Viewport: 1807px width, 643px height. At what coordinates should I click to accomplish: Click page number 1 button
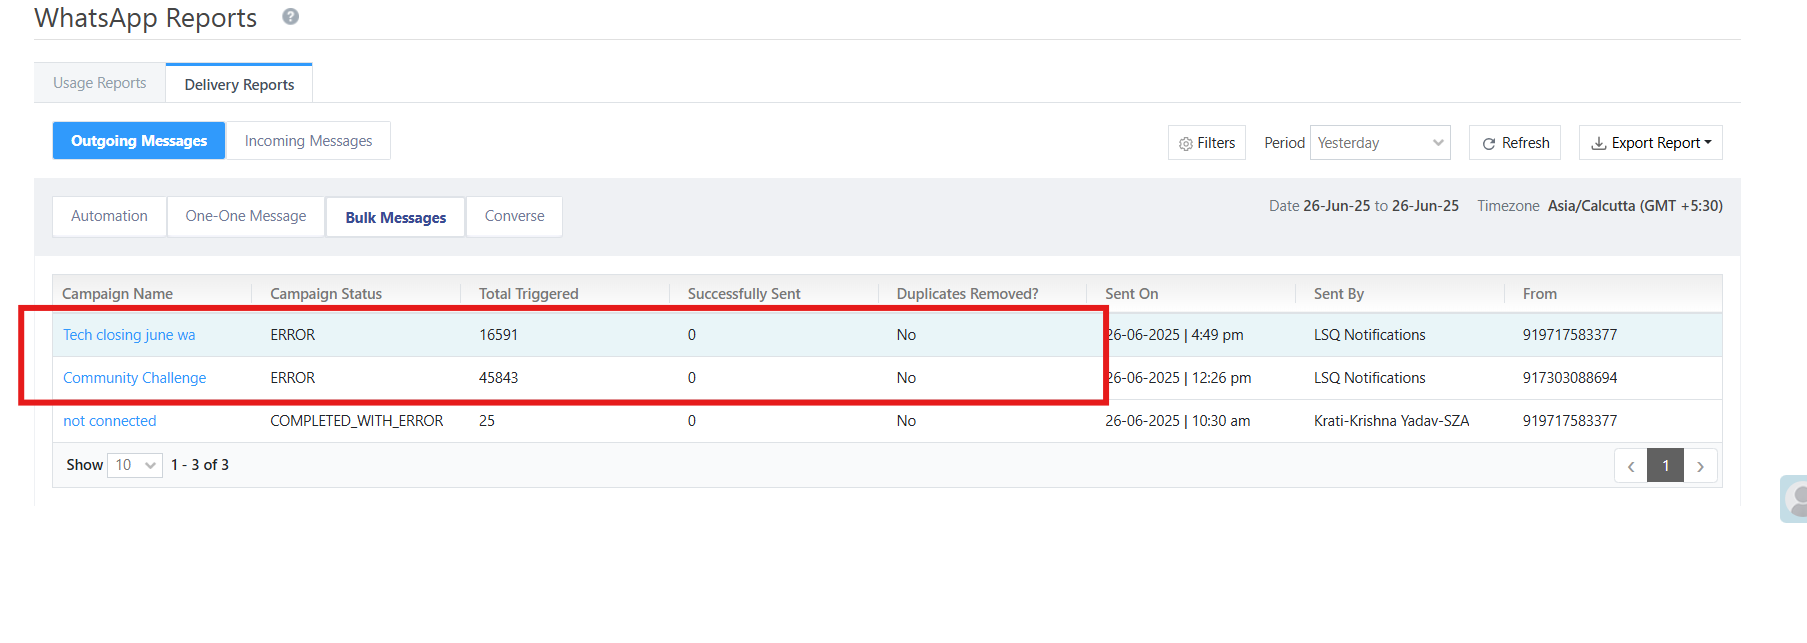(x=1665, y=466)
